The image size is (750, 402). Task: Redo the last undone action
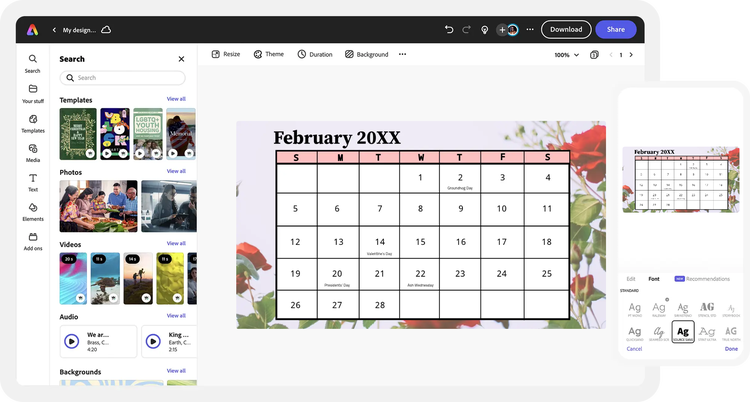pos(466,30)
